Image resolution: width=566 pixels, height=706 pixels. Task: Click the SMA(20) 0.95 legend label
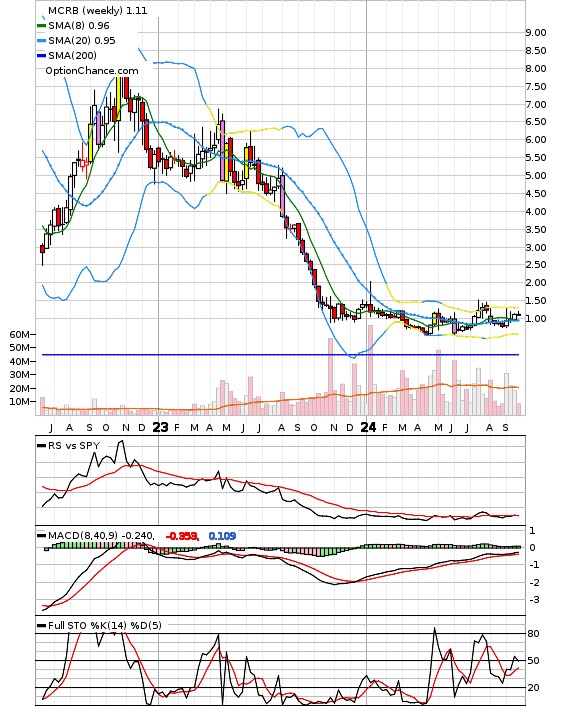pyautogui.click(x=82, y=41)
